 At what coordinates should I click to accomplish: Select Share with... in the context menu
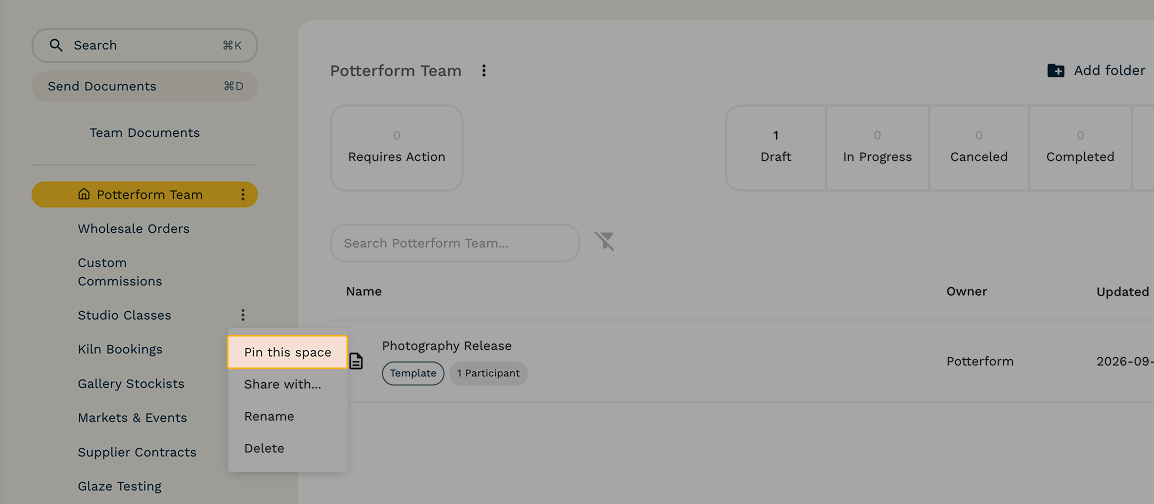(x=288, y=384)
